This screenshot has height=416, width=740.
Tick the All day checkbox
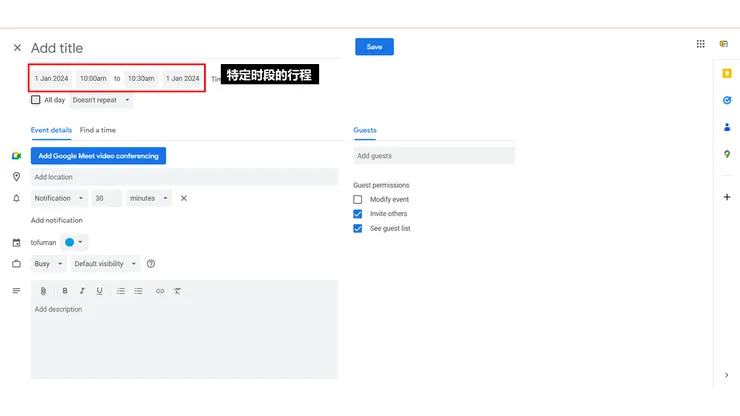pyautogui.click(x=35, y=100)
